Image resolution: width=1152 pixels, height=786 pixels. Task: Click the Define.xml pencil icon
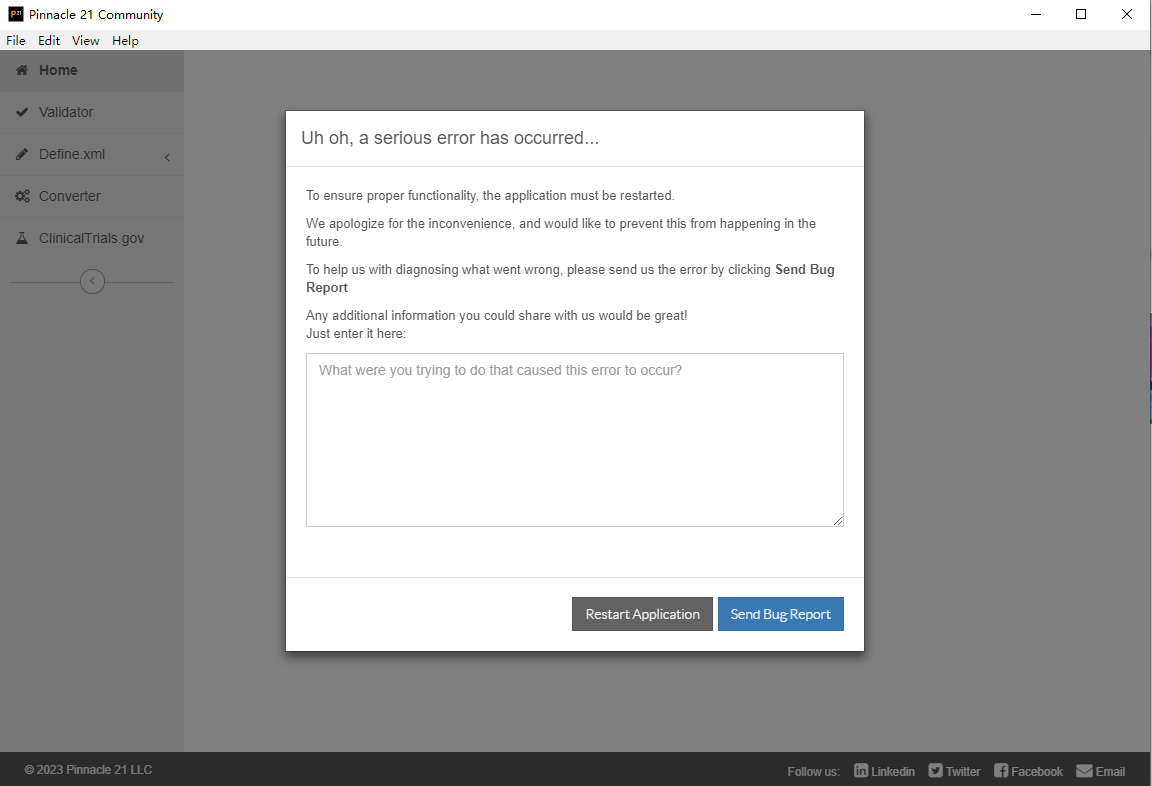point(22,154)
